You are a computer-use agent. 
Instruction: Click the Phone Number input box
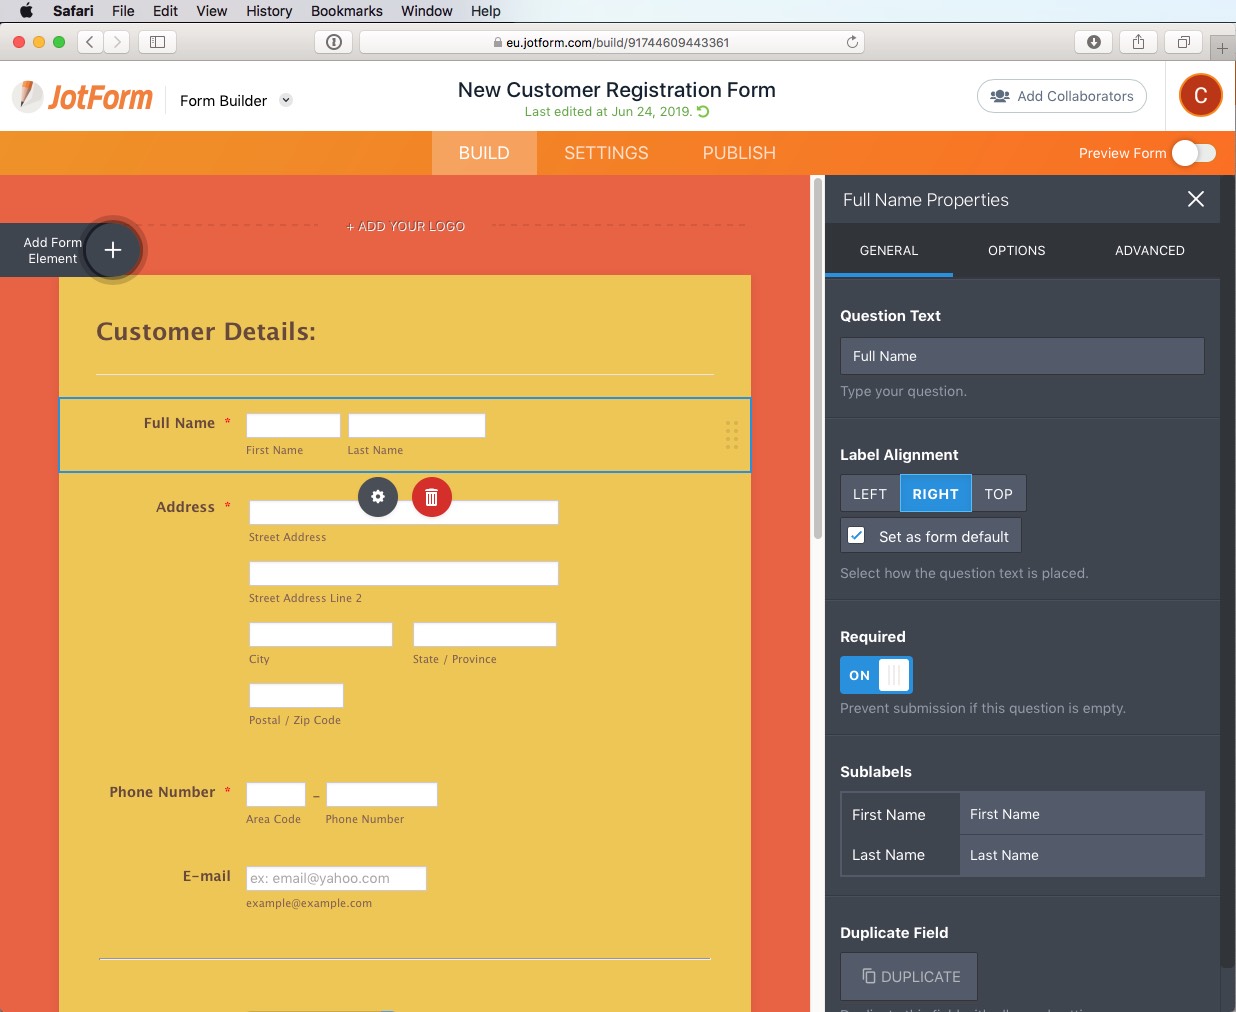coord(382,794)
